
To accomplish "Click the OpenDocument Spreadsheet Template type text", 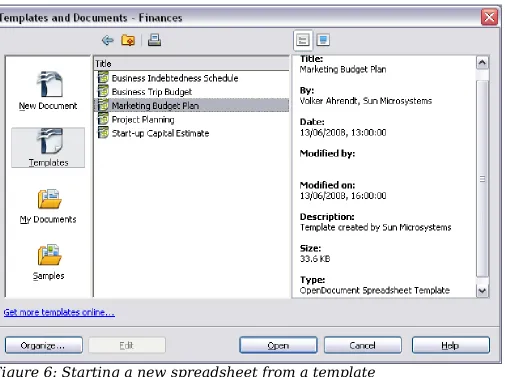I will pyautogui.click(x=375, y=290).
